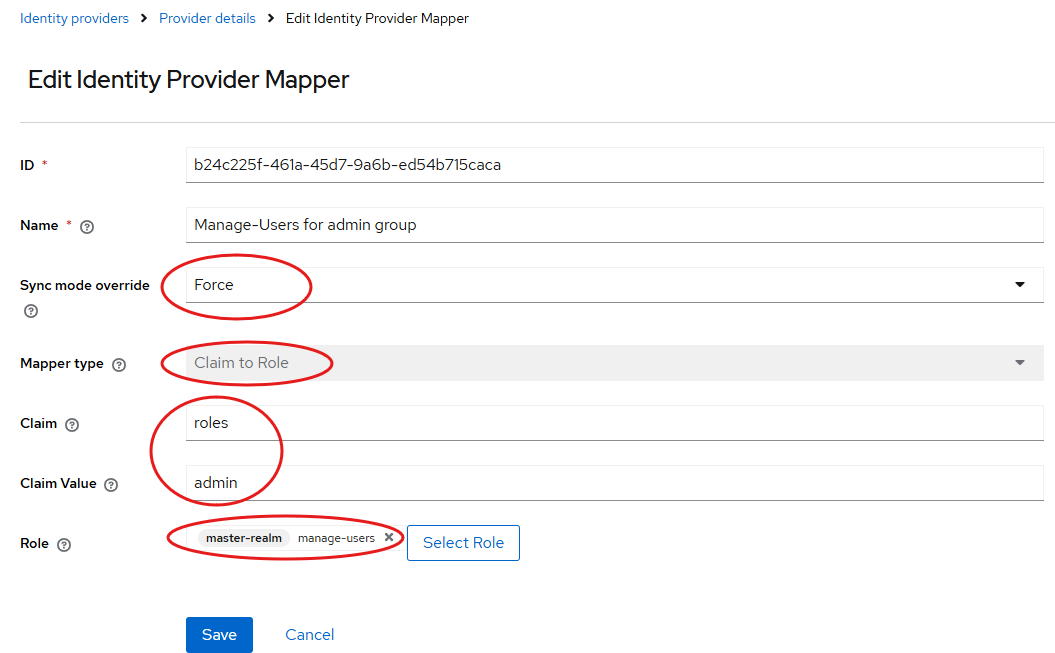The image size is (1055, 653).
Task: Open the Select Role dialog
Action: pyautogui.click(x=463, y=543)
